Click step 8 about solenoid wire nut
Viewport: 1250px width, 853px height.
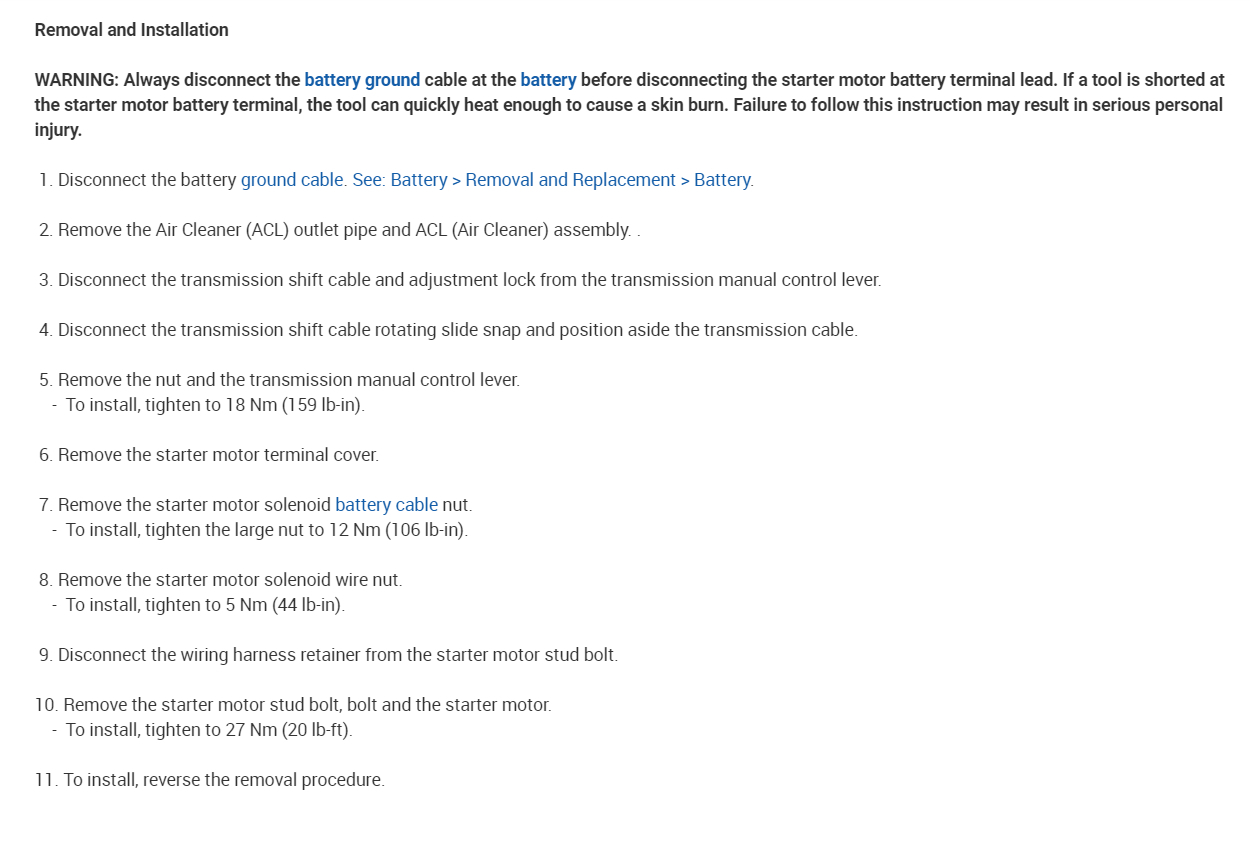point(230,580)
